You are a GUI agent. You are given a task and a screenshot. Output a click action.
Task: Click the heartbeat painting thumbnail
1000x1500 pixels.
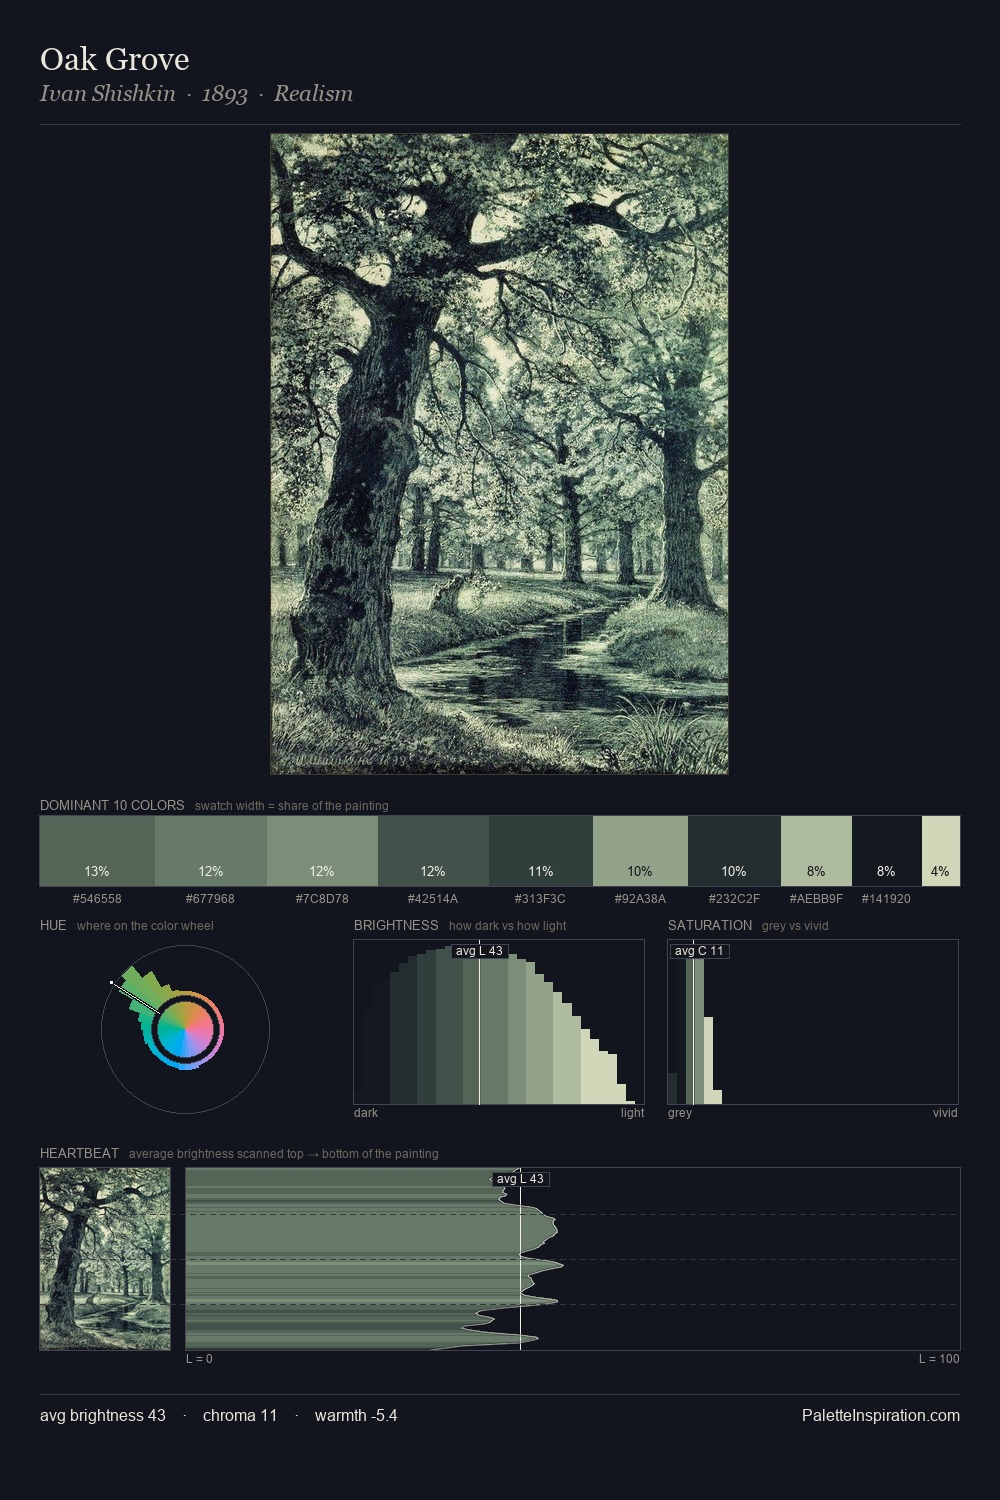(105, 1259)
